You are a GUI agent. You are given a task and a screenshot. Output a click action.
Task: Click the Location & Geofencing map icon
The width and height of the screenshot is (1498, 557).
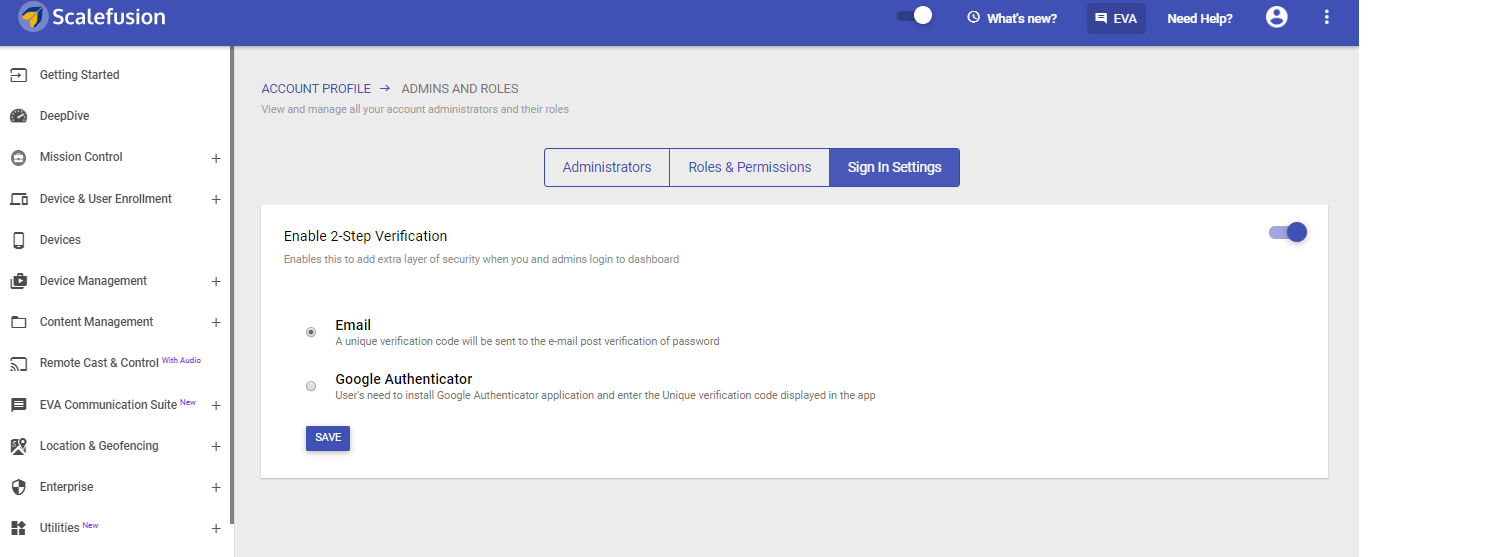(18, 446)
